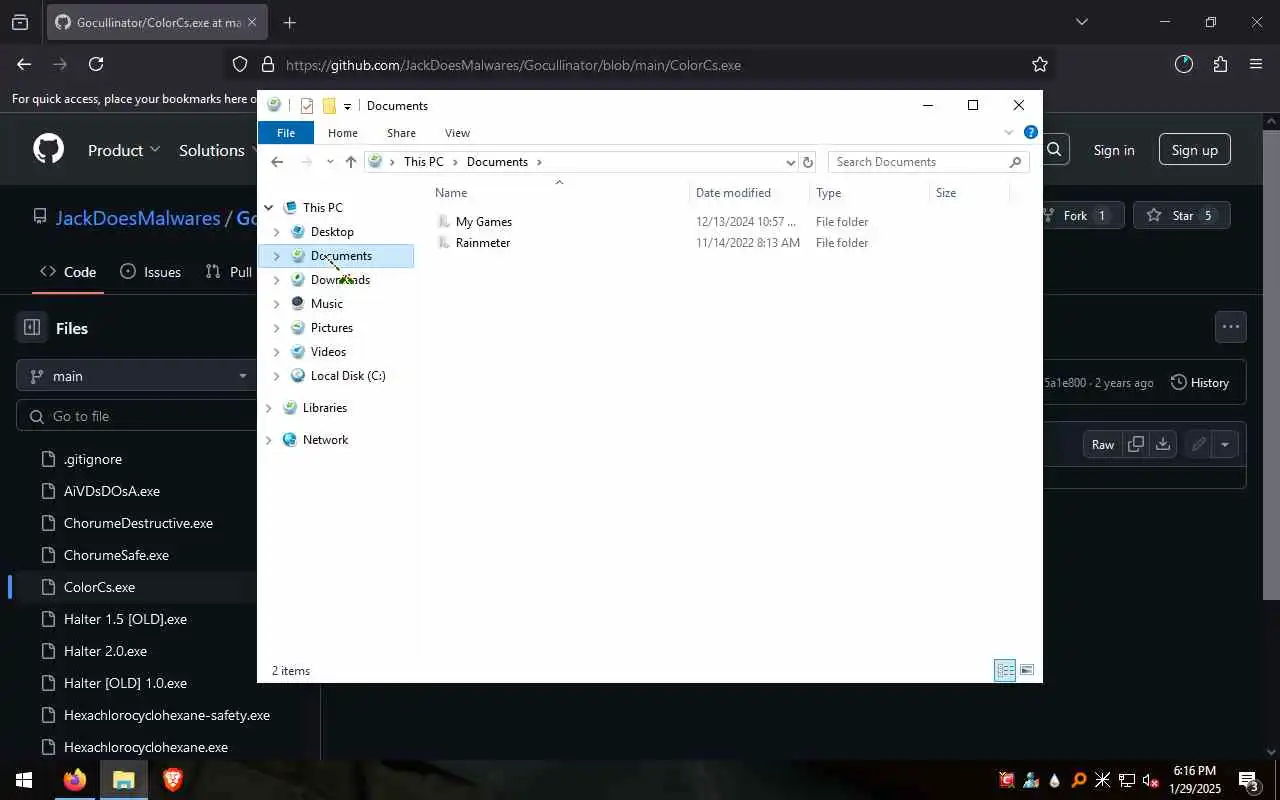1280x800 pixels.
Task: Click Sign in on GitHub
Action: 1114,150
